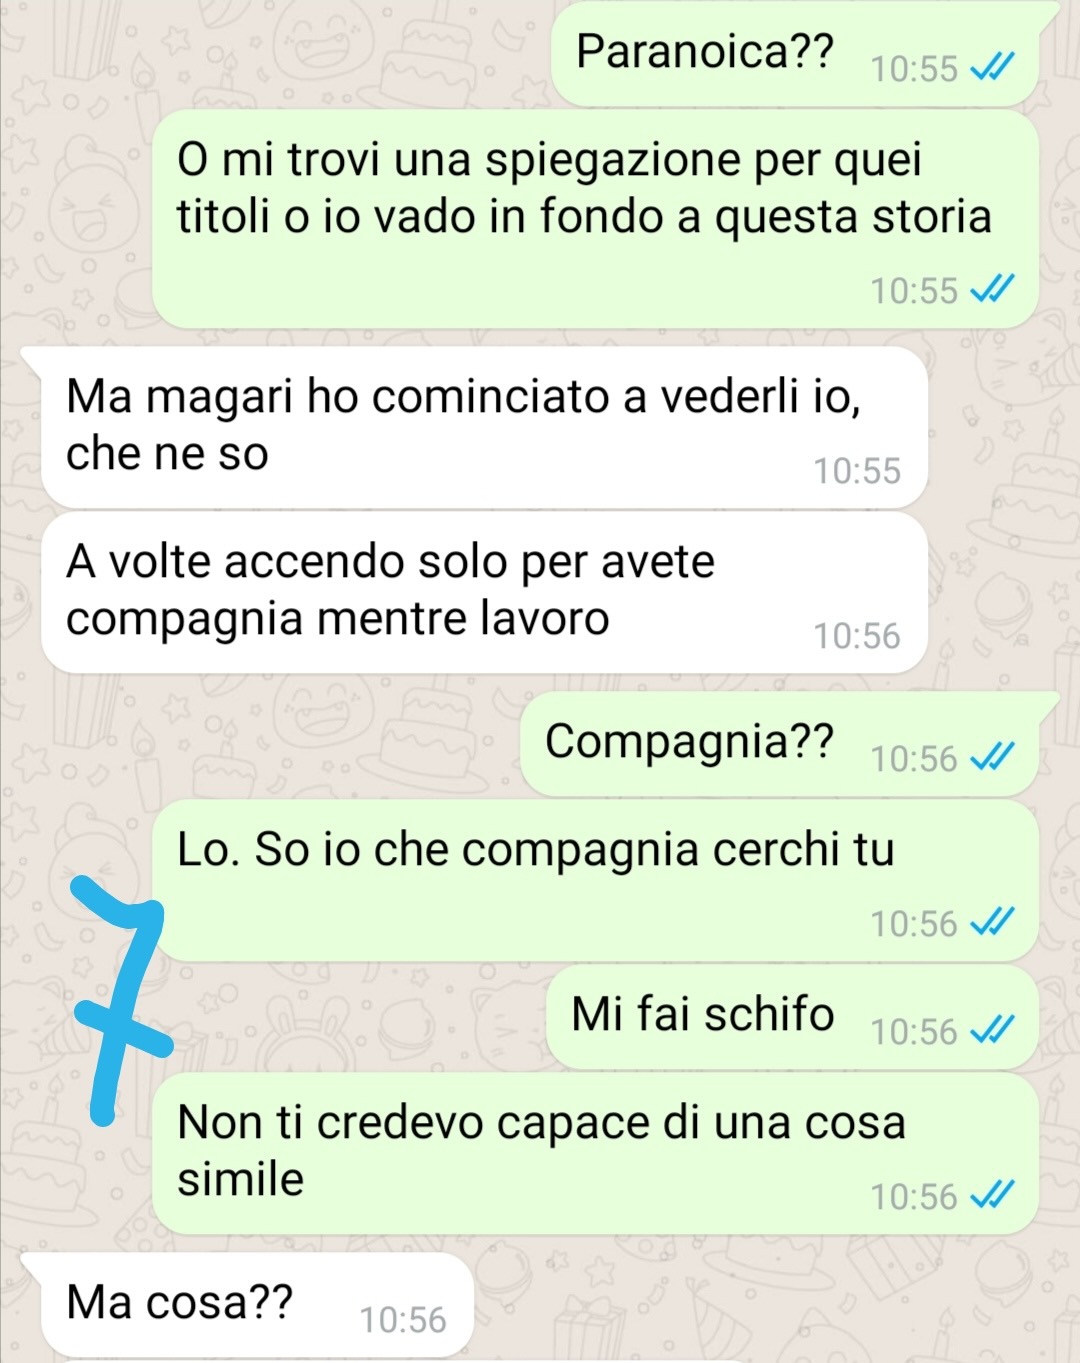Tap the read-receipt ticks on "Paranoica??"

[x=993, y=67]
